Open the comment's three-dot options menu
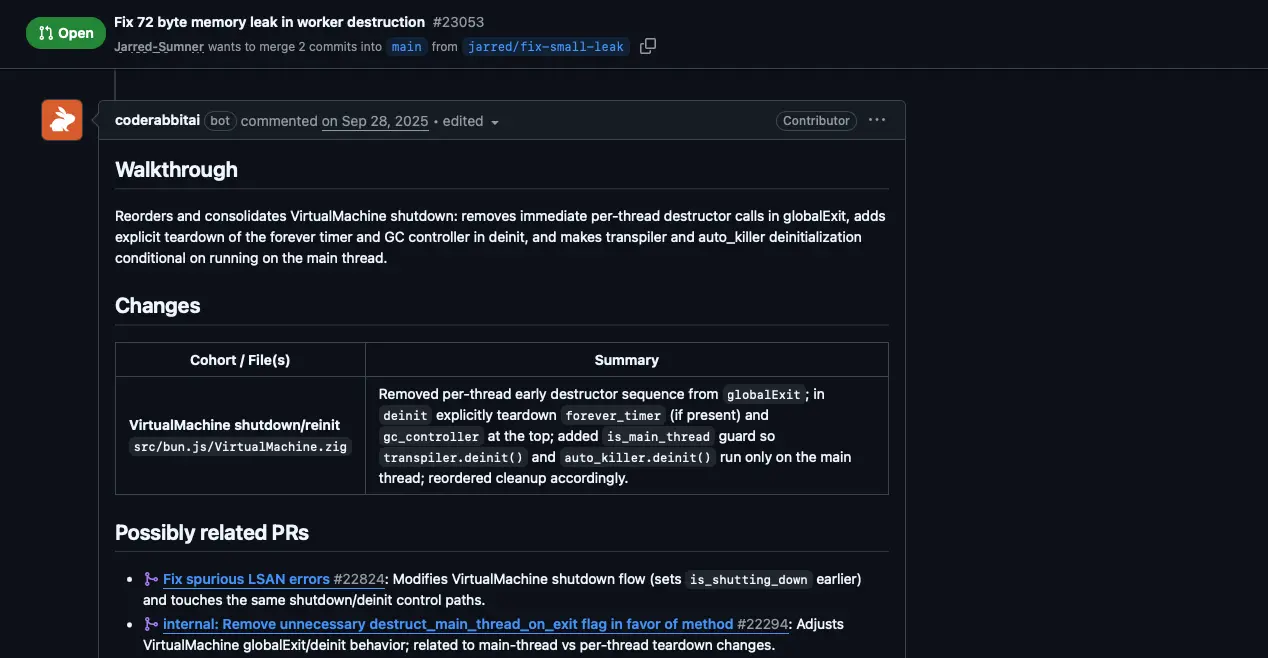Screen dimensions: 1268x658 coord(877,120)
